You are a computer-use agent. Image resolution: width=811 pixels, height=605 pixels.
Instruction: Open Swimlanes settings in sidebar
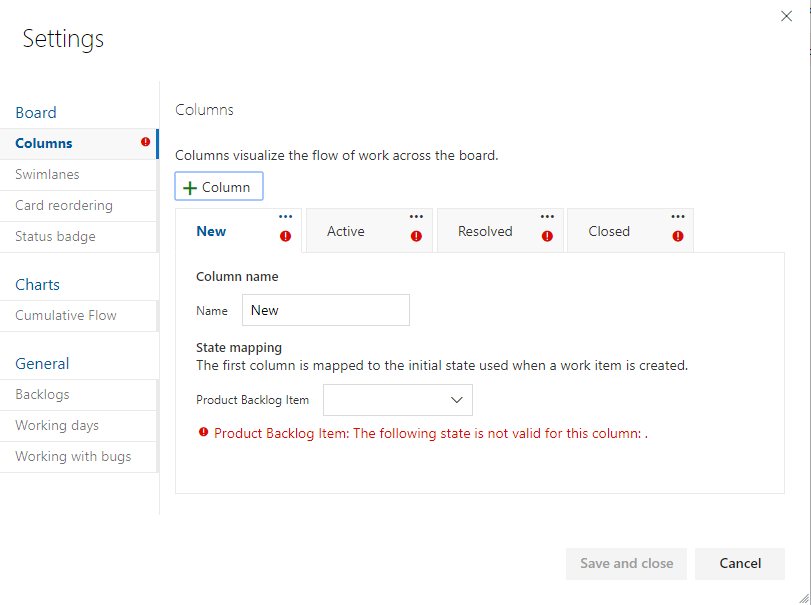click(48, 174)
